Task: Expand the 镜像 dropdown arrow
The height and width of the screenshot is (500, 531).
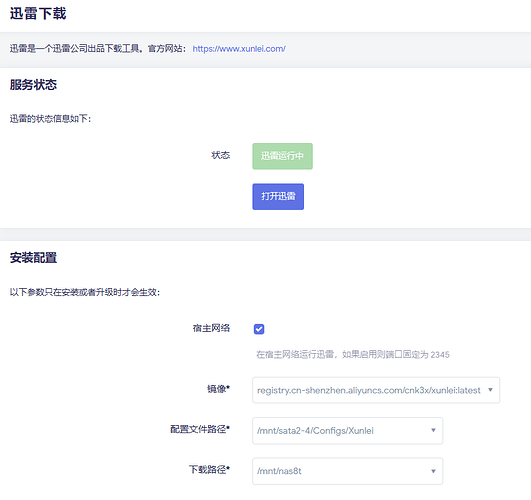Action: pyautogui.click(x=490, y=390)
